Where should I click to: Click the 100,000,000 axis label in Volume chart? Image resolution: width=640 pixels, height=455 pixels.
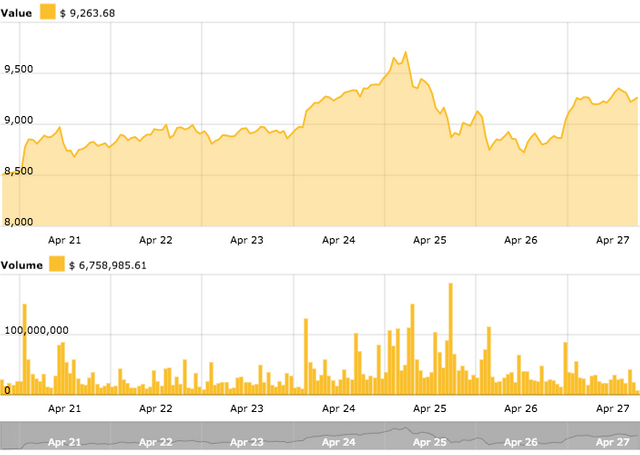[36, 330]
